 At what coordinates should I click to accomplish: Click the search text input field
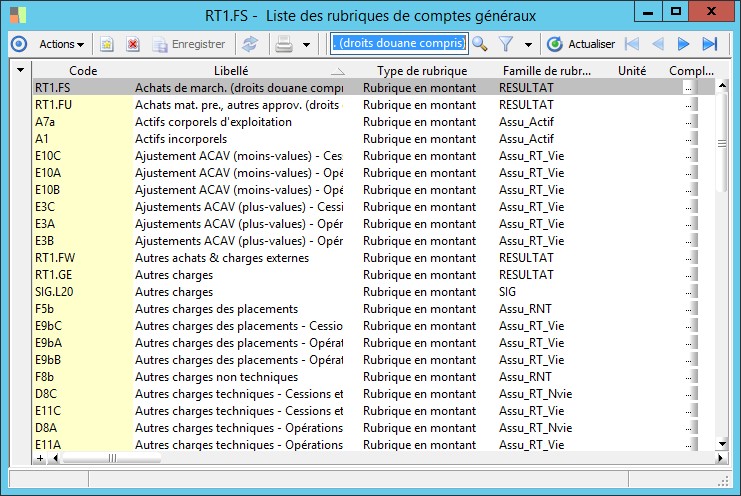[x=398, y=44]
